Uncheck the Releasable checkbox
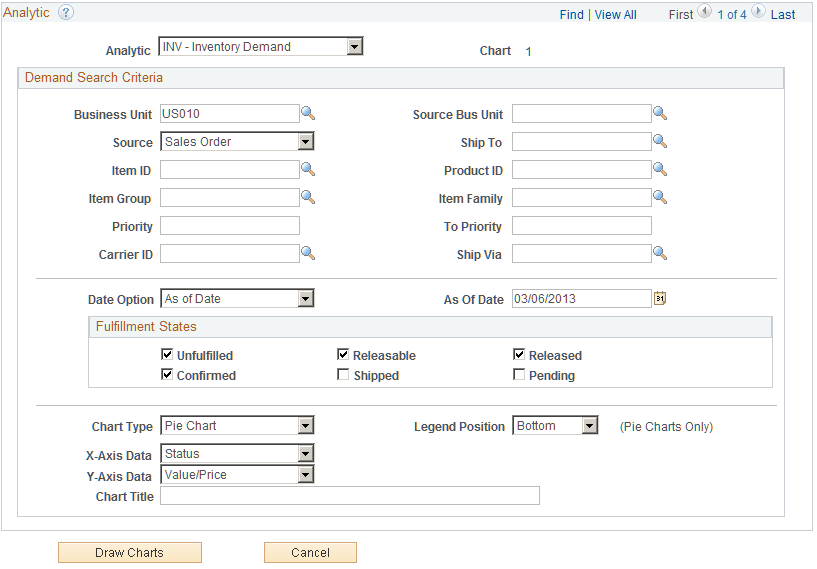 [343, 355]
